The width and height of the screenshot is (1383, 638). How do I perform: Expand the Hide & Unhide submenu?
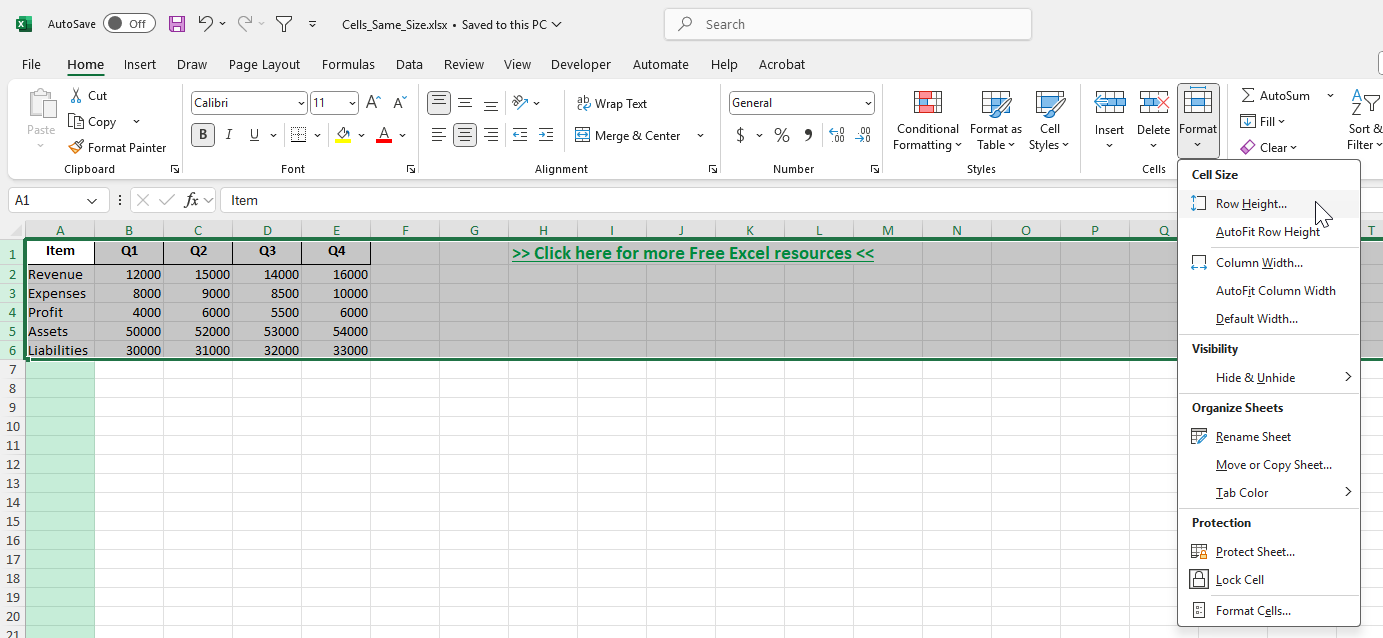click(x=1270, y=377)
